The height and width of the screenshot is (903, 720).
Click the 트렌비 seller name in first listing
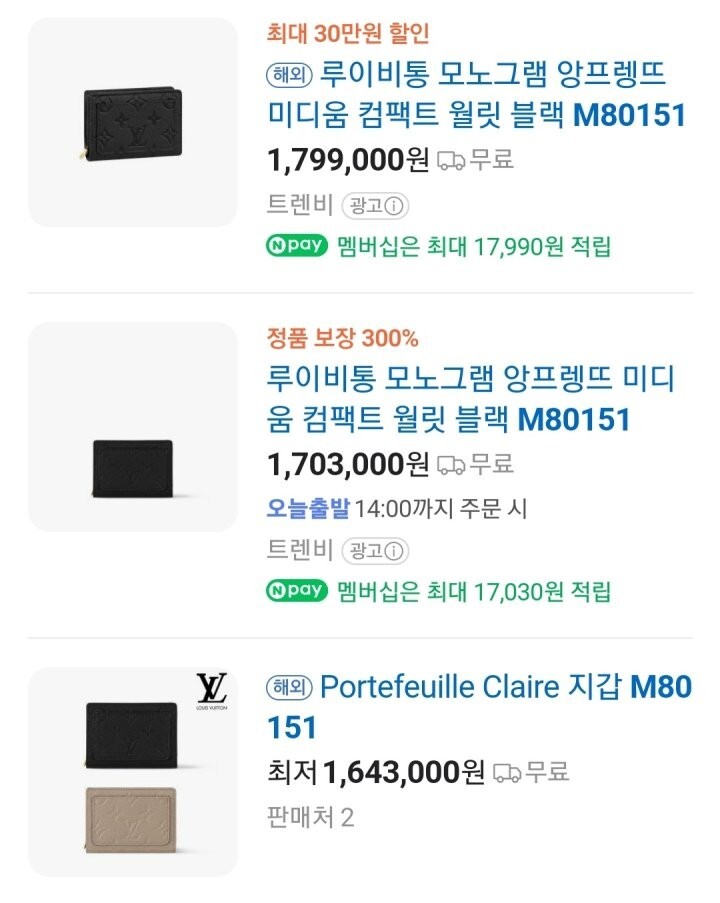(x=300, y=206)
